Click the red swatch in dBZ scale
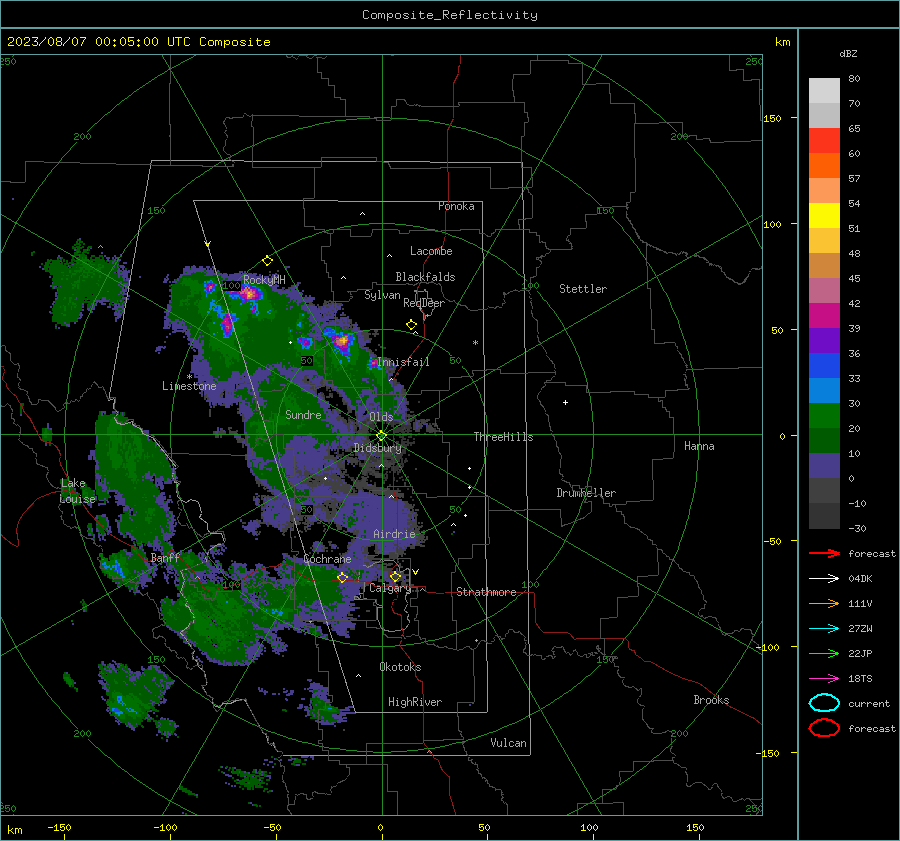 pyautogui.click(x=824, y=141)
